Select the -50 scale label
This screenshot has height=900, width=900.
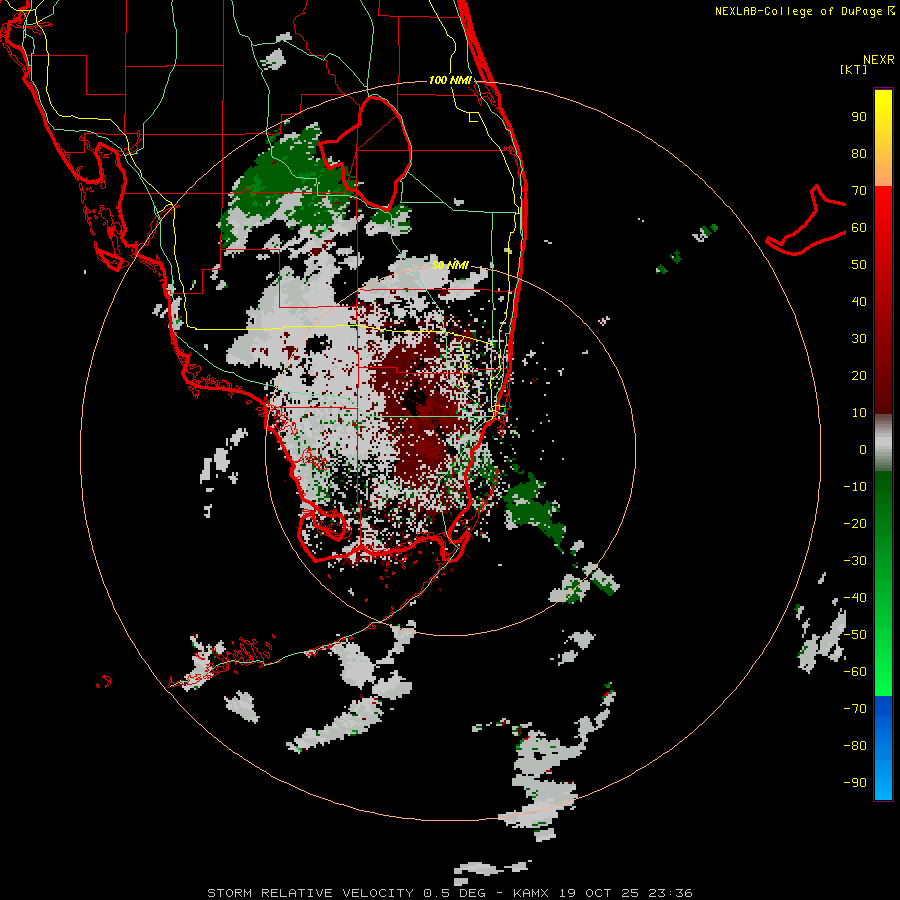855,635
